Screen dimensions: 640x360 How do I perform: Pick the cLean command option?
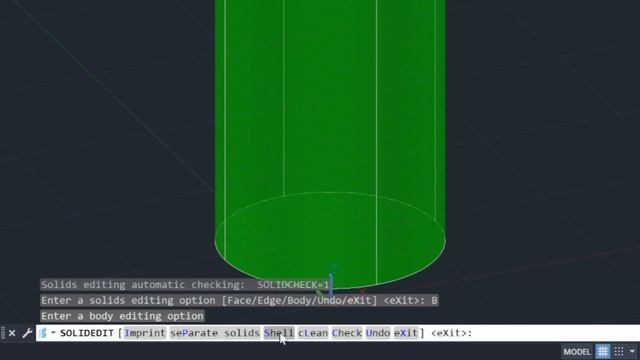pyautogui.click(x=313, y=333)
